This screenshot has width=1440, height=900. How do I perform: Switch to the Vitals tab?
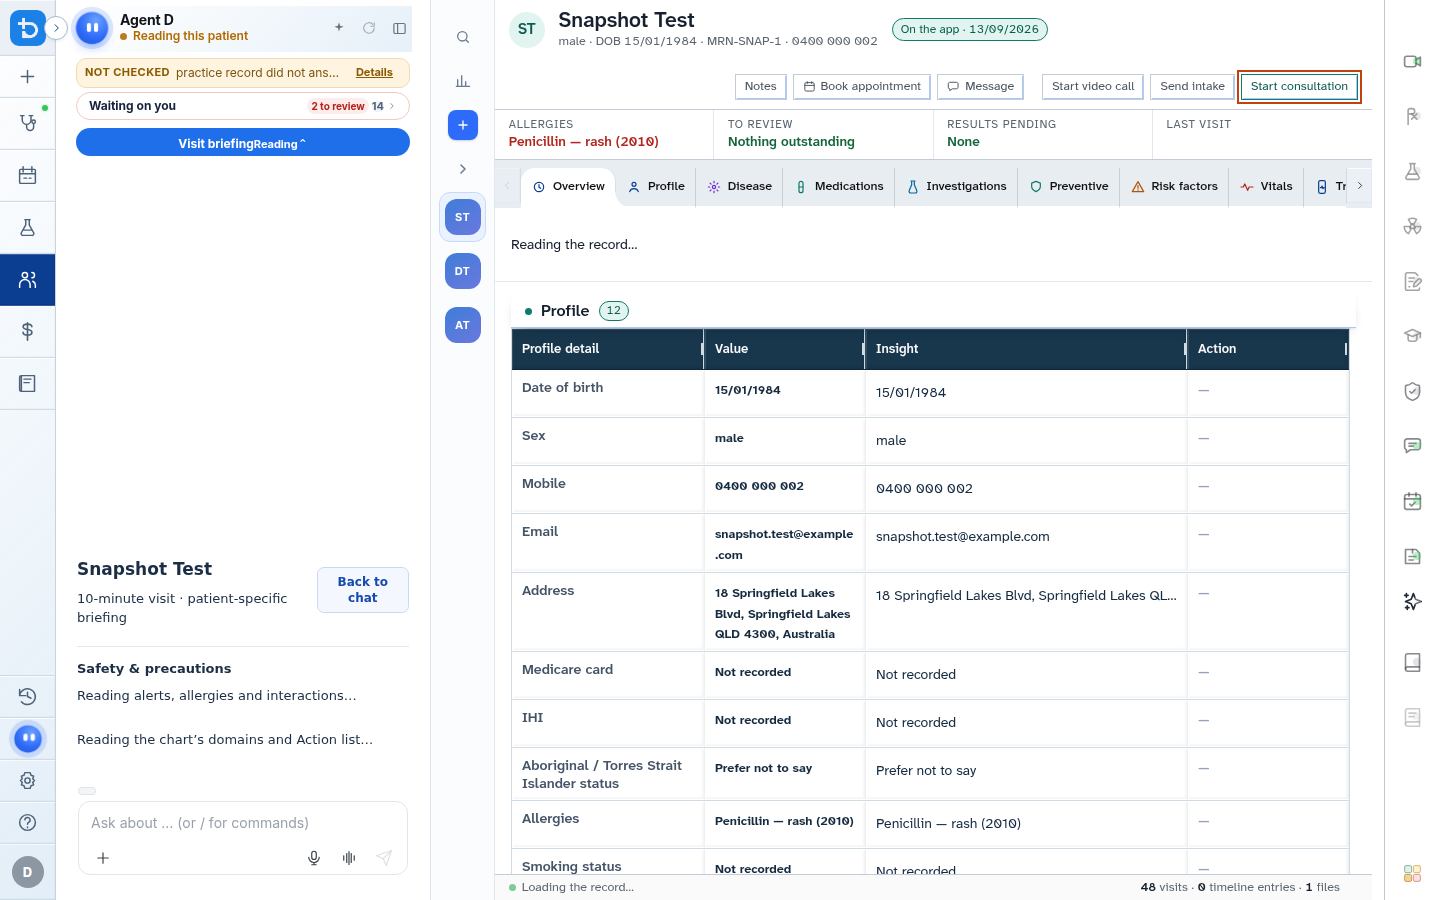tap(1267, 187)
